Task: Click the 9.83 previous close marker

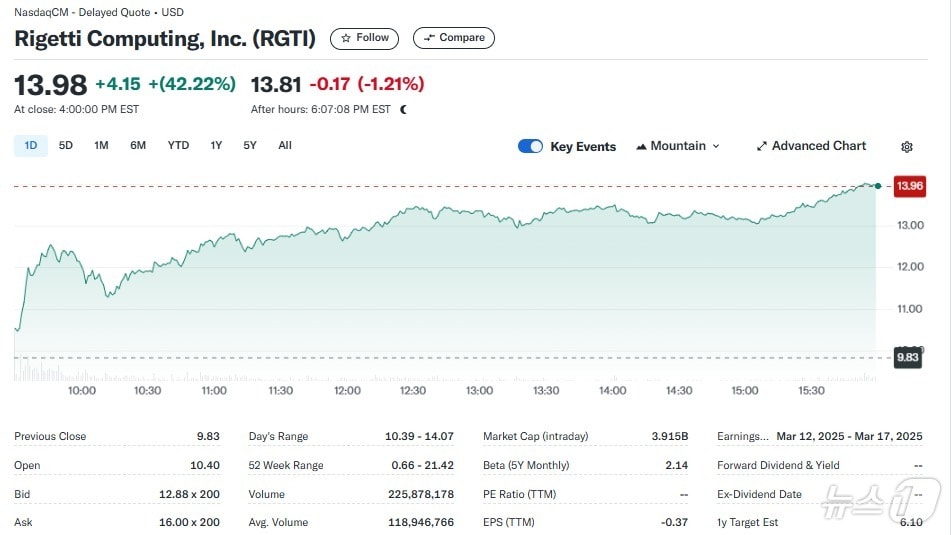Action: click(x=907, y=357)
